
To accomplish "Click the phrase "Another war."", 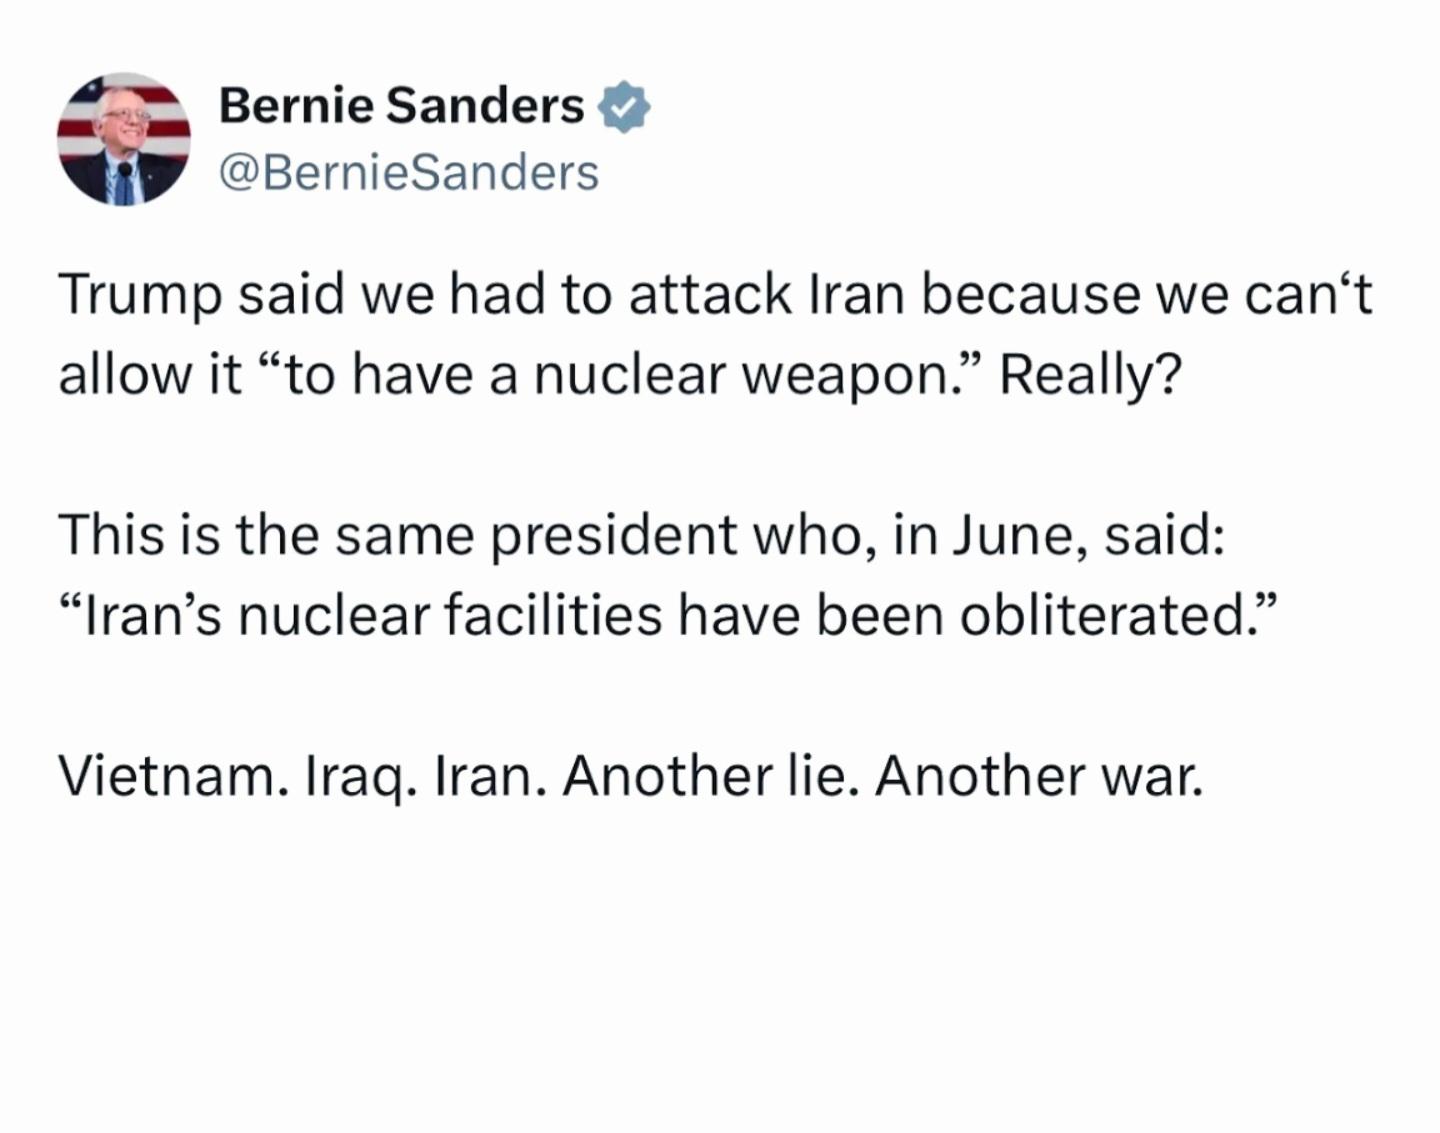I will coord(1039,776).
